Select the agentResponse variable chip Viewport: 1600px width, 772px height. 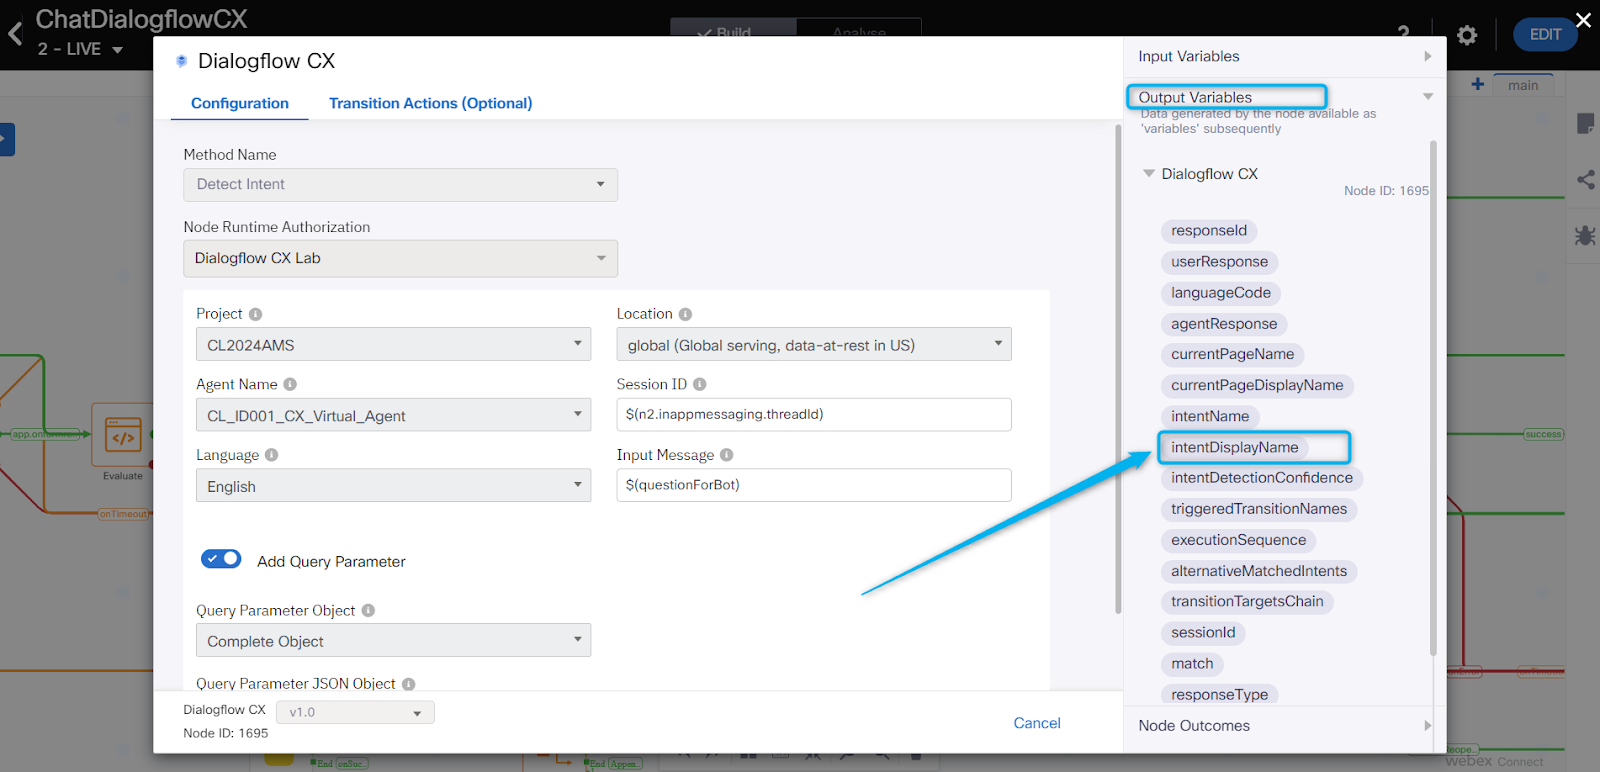click(1224, 324)
